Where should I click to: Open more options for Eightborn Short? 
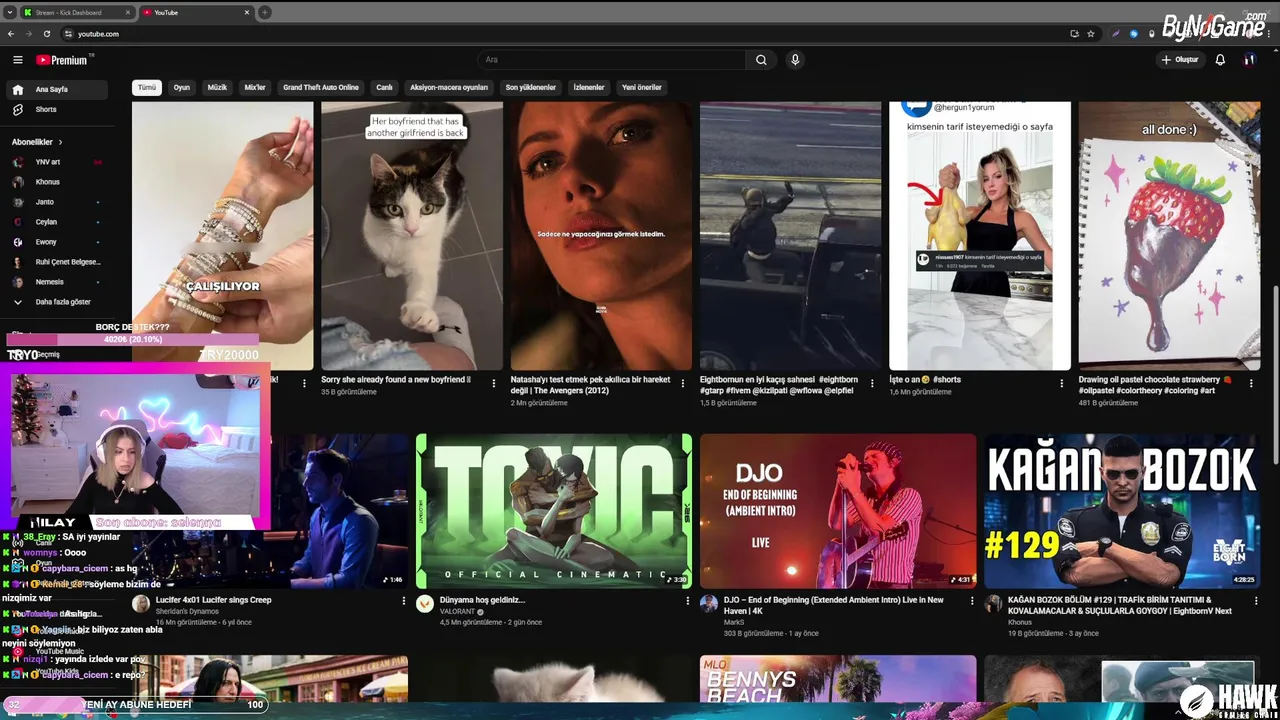click(x=872, y=383)
